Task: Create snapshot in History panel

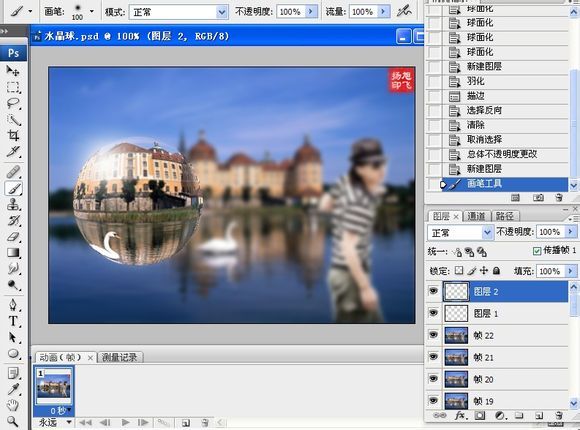Action: [x=538, y=198]
